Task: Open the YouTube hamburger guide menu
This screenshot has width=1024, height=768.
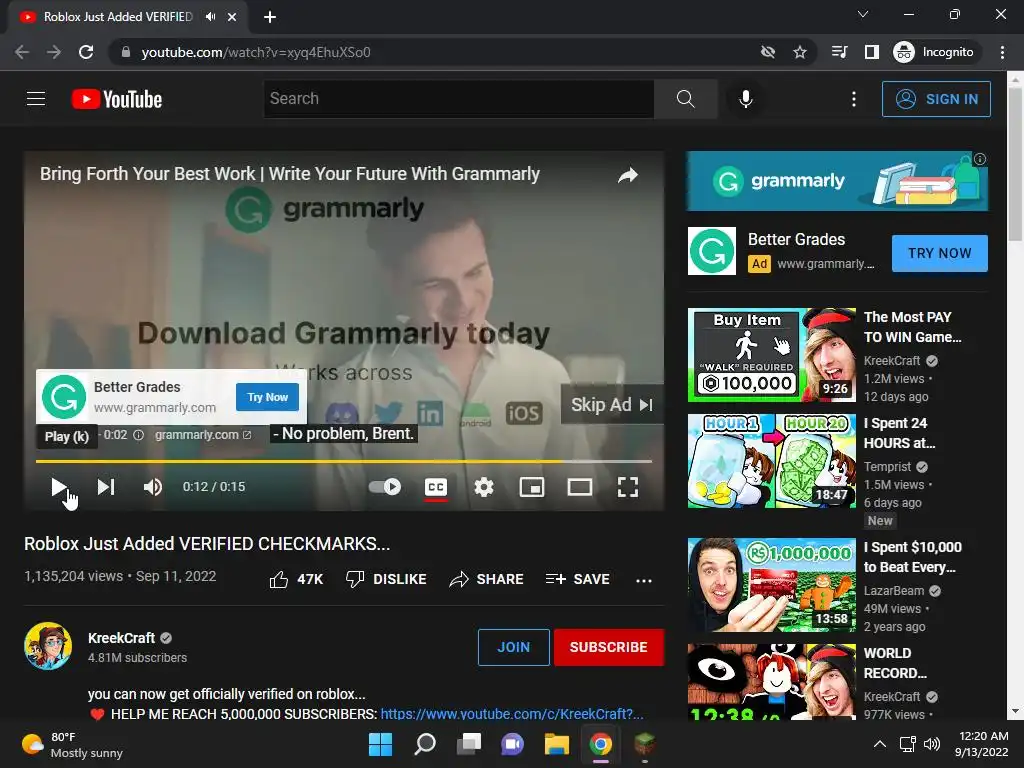Action: pos(36,99)
